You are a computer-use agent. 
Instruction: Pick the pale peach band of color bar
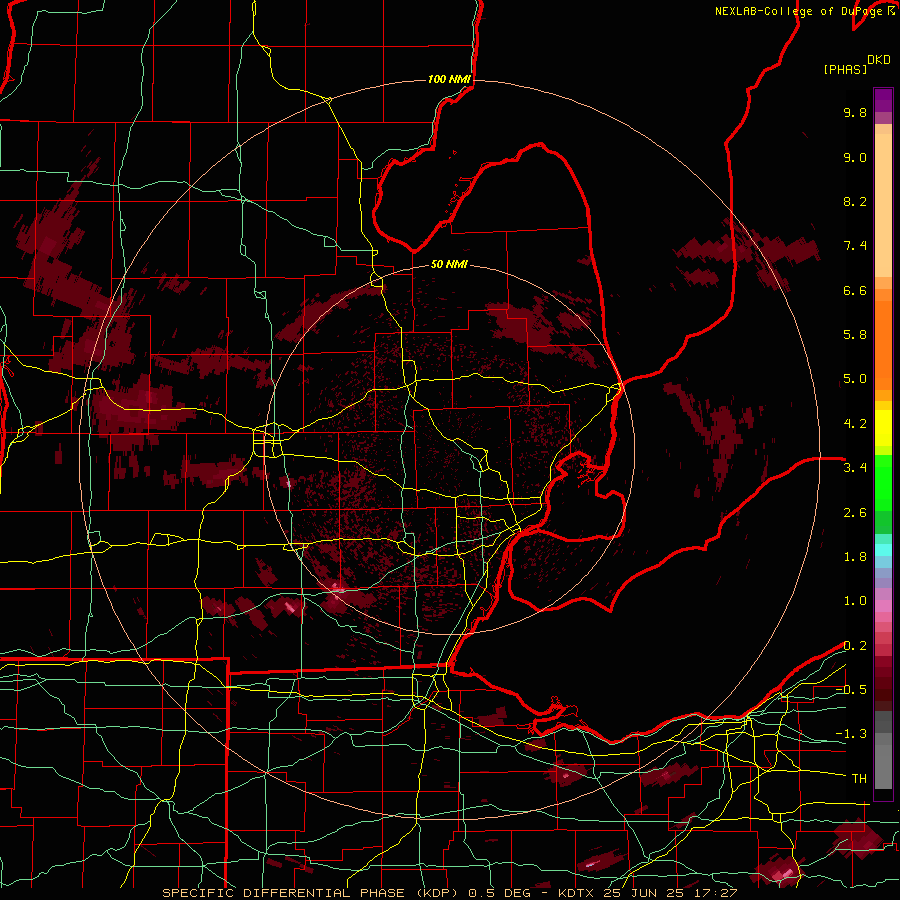[883, 205]
